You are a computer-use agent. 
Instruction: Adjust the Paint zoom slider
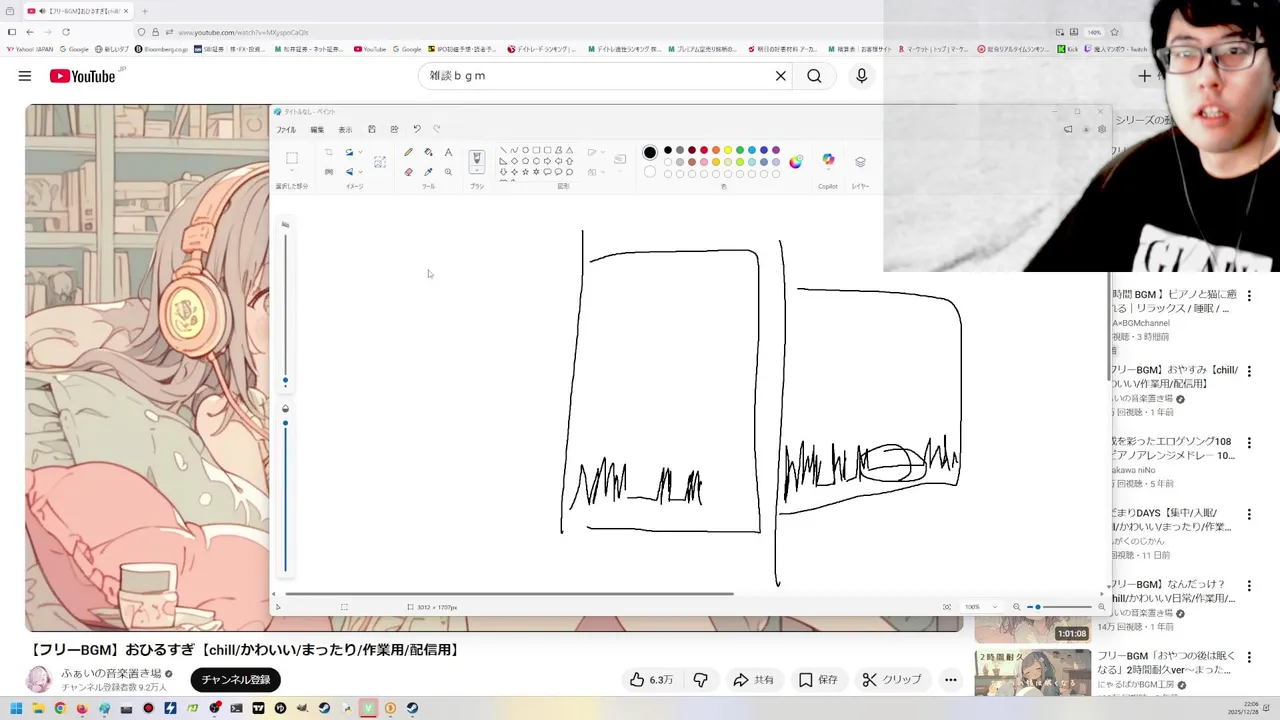pyautogui.click(x=1060, y=607)
